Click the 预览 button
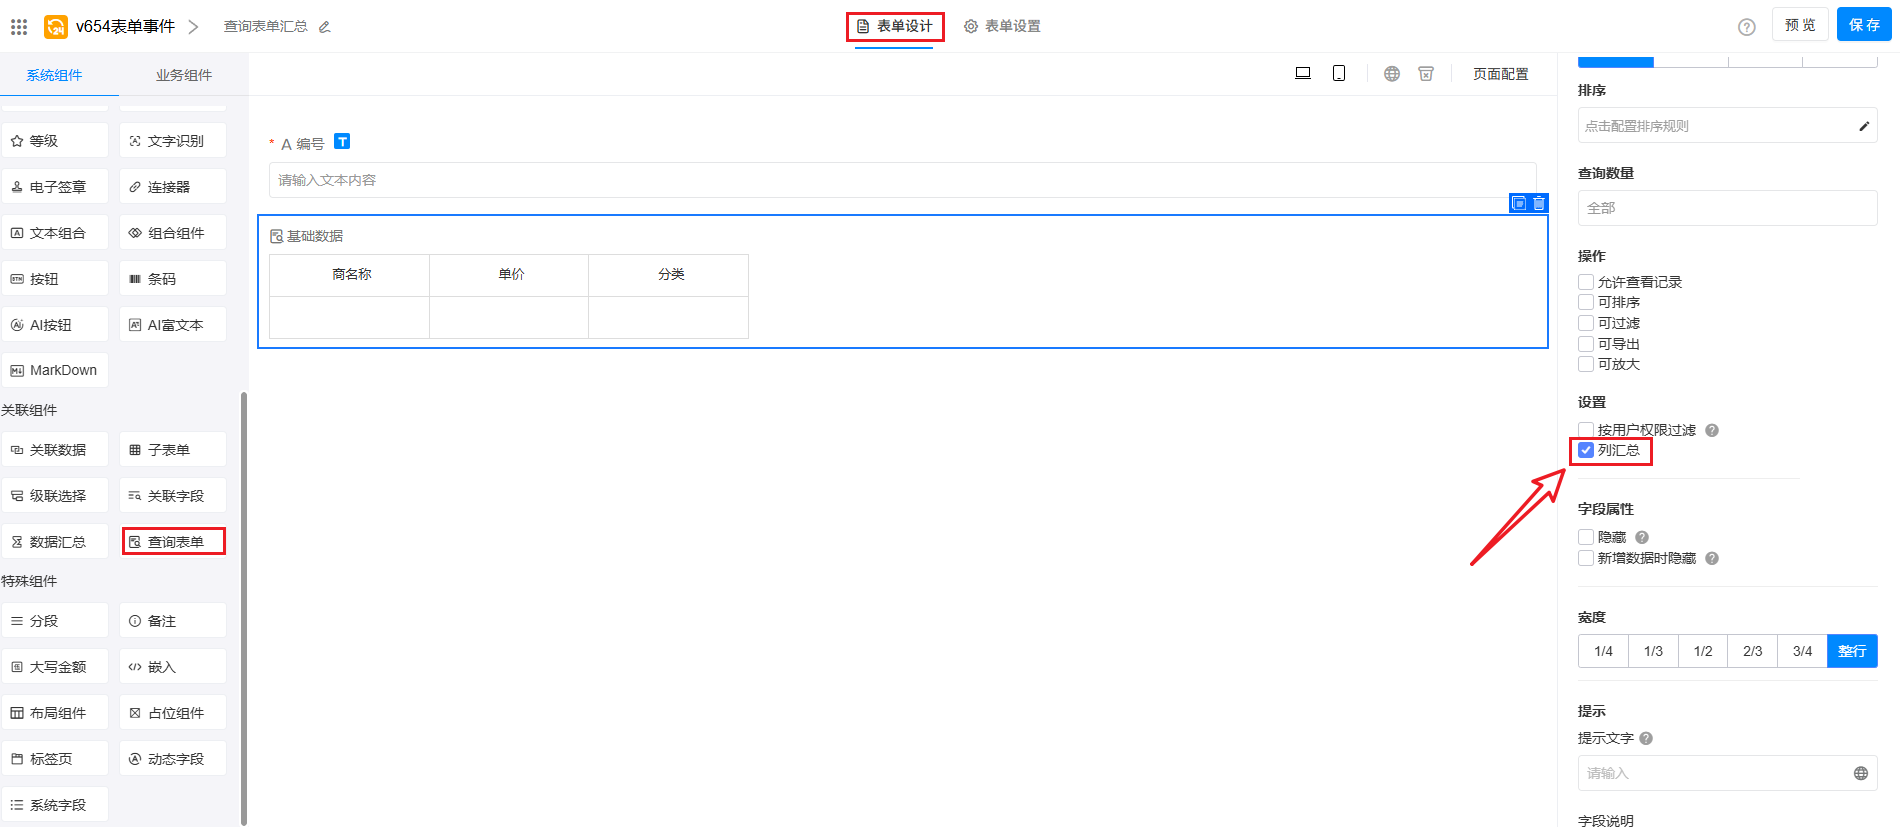This screenshot has height=827, width=1900. click(1799, 25)
